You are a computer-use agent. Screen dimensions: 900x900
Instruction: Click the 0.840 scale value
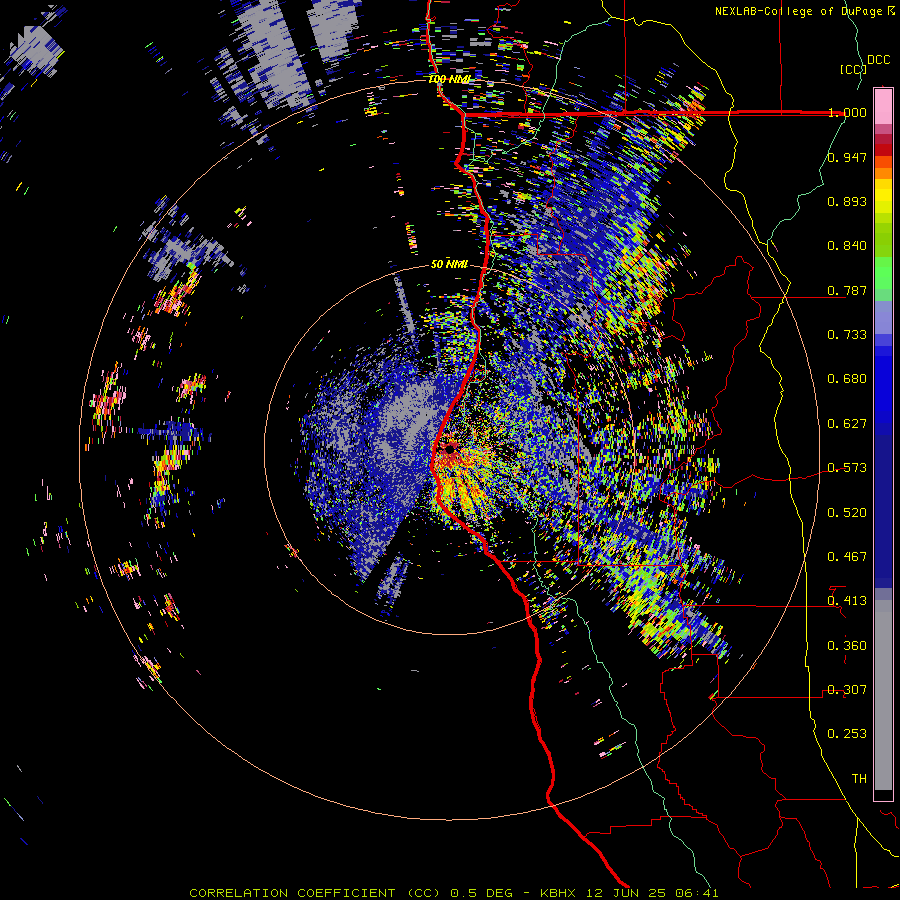point(847,246)
